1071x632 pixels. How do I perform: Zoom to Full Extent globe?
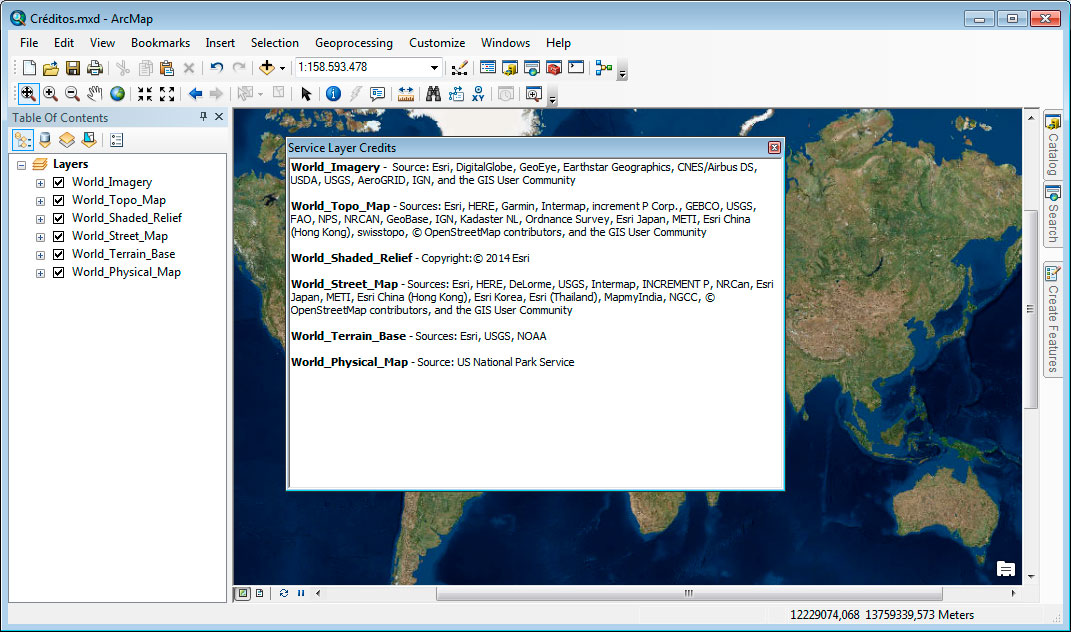117,94
